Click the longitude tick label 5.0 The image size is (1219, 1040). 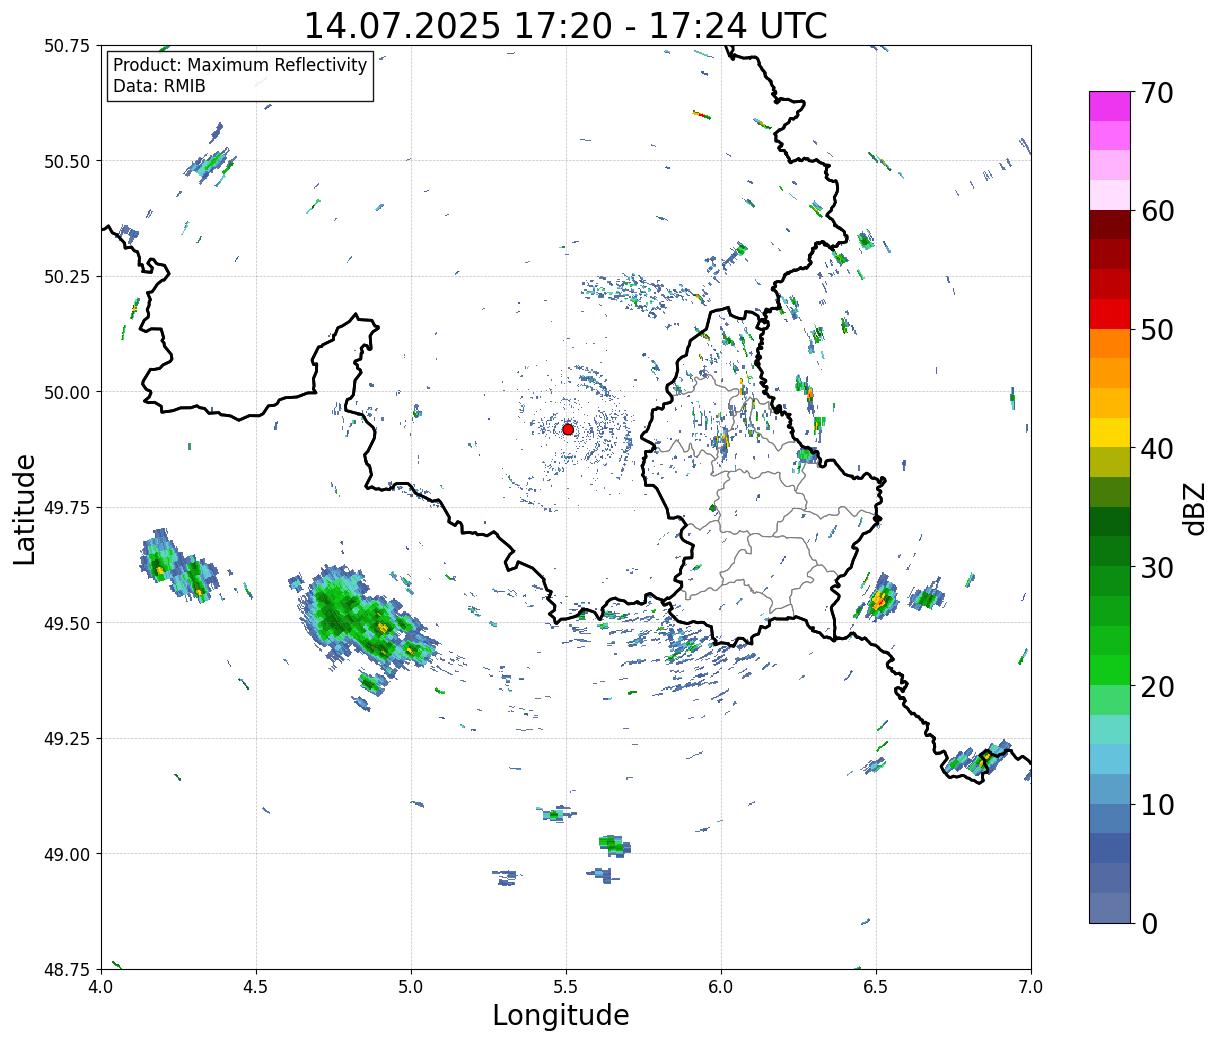click(411, 986)
